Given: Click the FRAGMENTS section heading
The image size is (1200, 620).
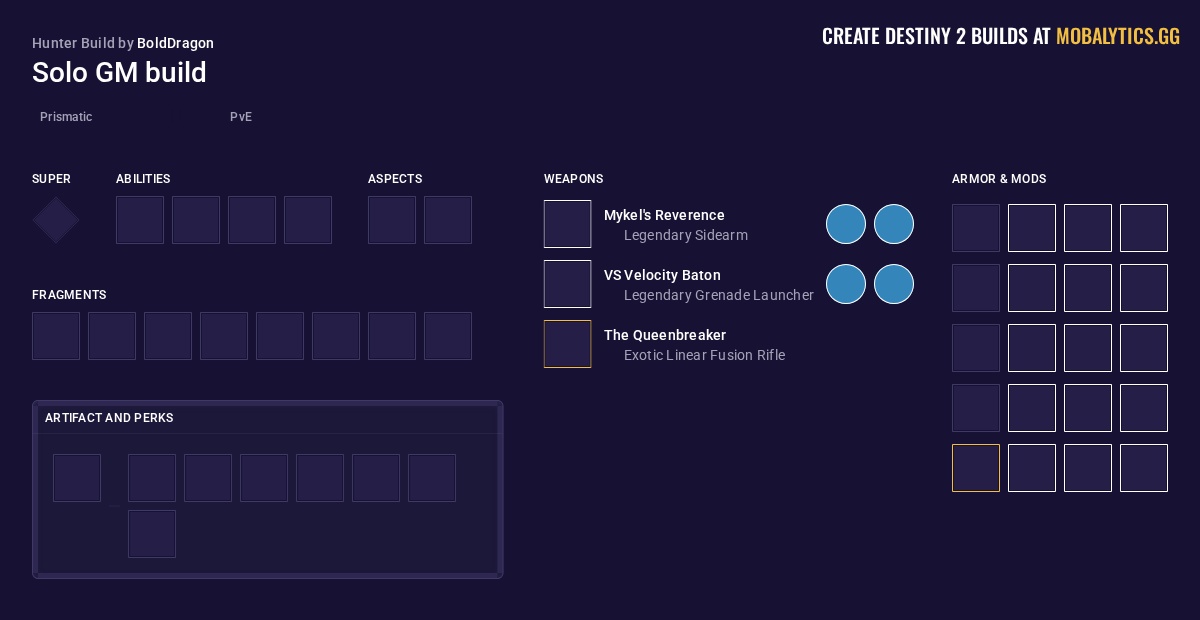Looking at the screenshot, I should click(x=69, y=295).
